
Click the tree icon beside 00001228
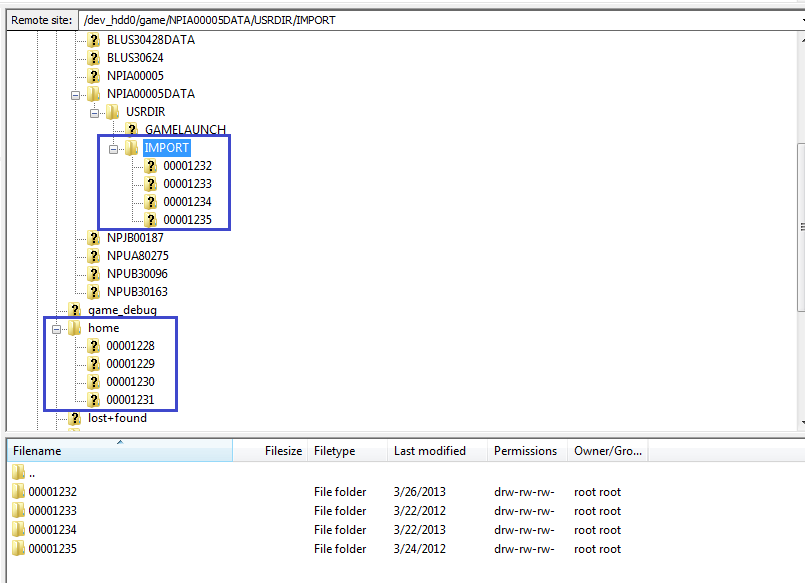(93, 346)
